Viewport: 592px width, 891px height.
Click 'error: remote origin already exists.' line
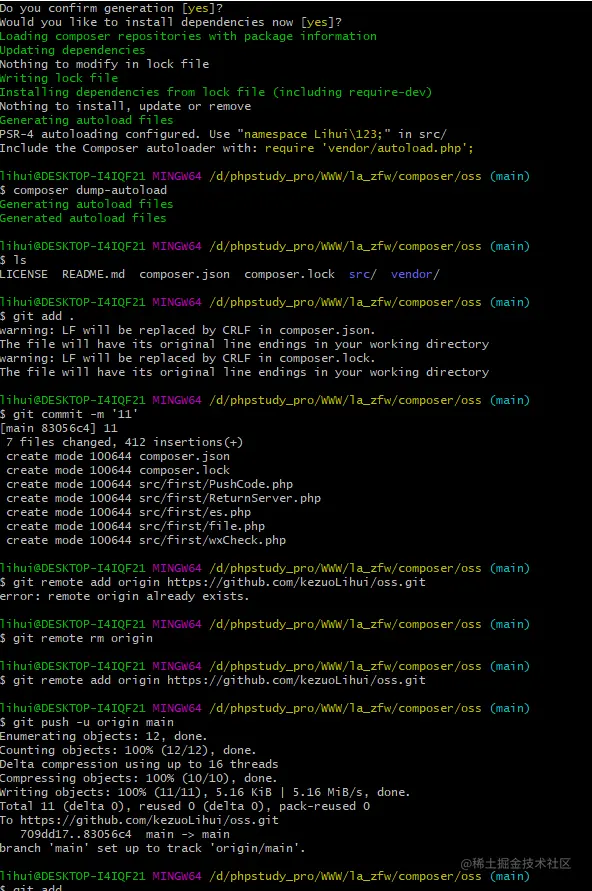[125, 596]
